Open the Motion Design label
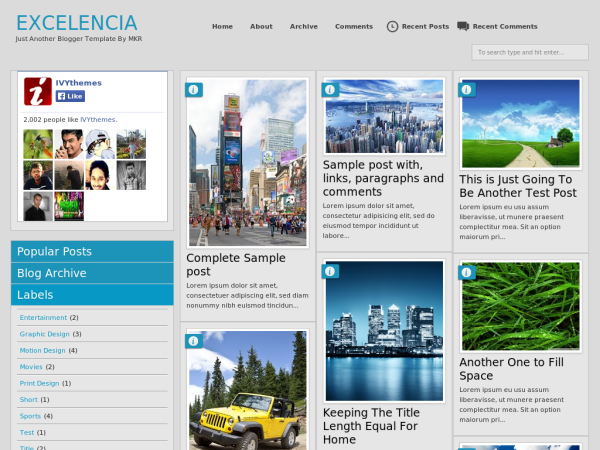This screenshot has height=450, width=600. (42, 351)
